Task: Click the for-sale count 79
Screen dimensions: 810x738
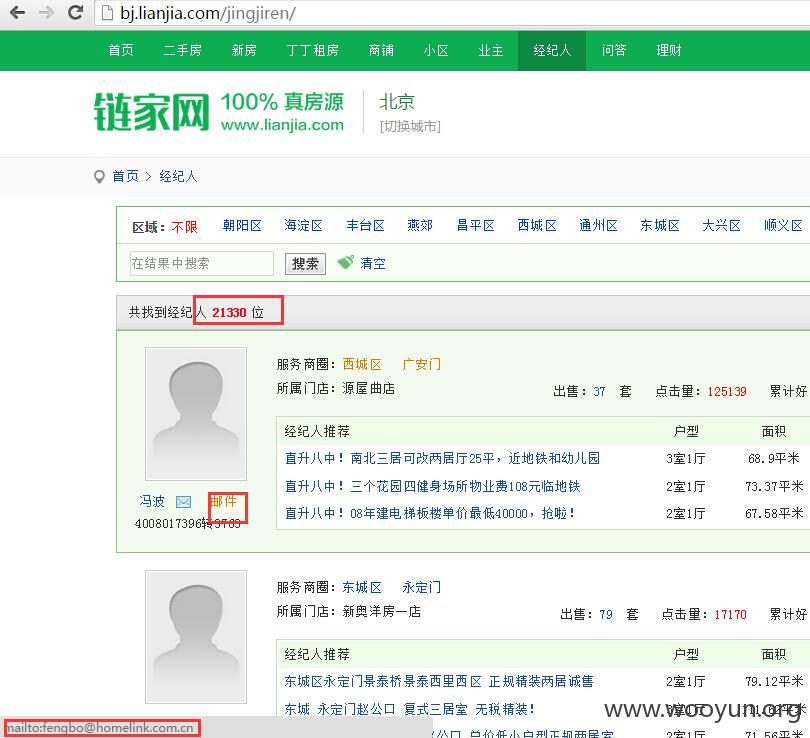Action: 606,615
